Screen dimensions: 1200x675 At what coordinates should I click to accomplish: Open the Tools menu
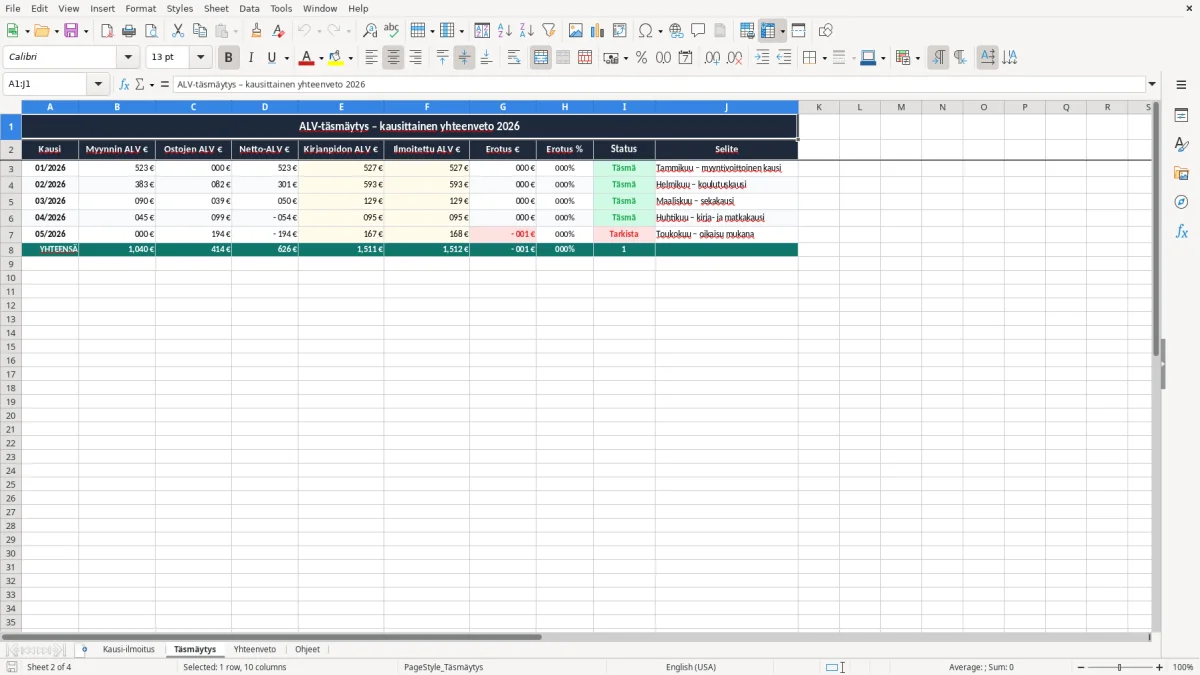(281, 8)
